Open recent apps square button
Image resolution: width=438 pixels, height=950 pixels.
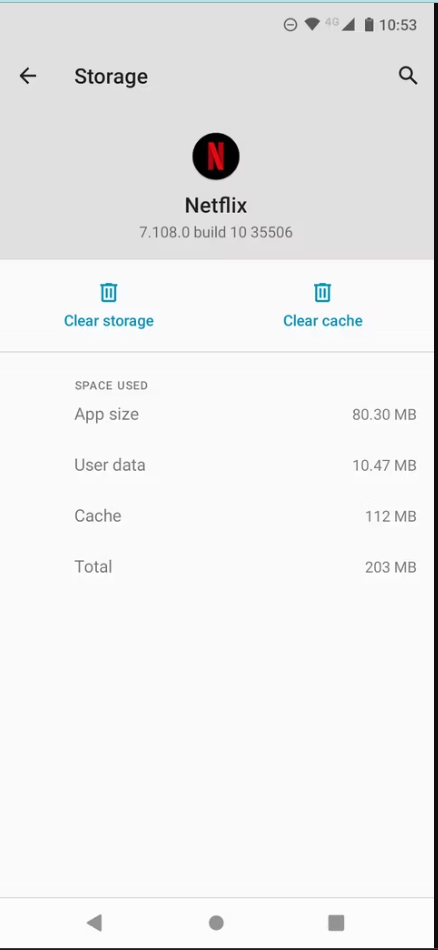[x=336, y=923]
